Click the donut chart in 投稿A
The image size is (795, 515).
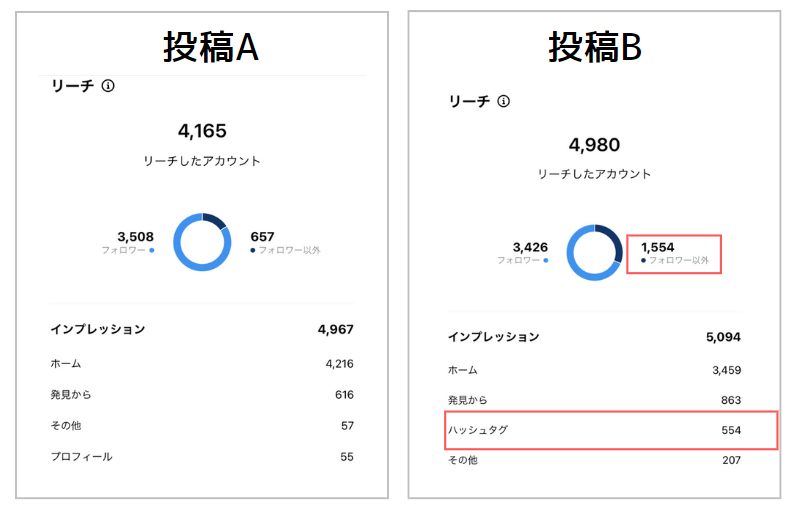(x=202, y=242)
